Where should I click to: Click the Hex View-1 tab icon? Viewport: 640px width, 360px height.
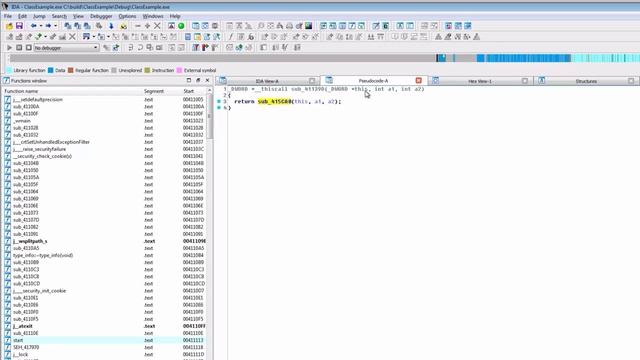pyautogui.click(x=436, y=81)
